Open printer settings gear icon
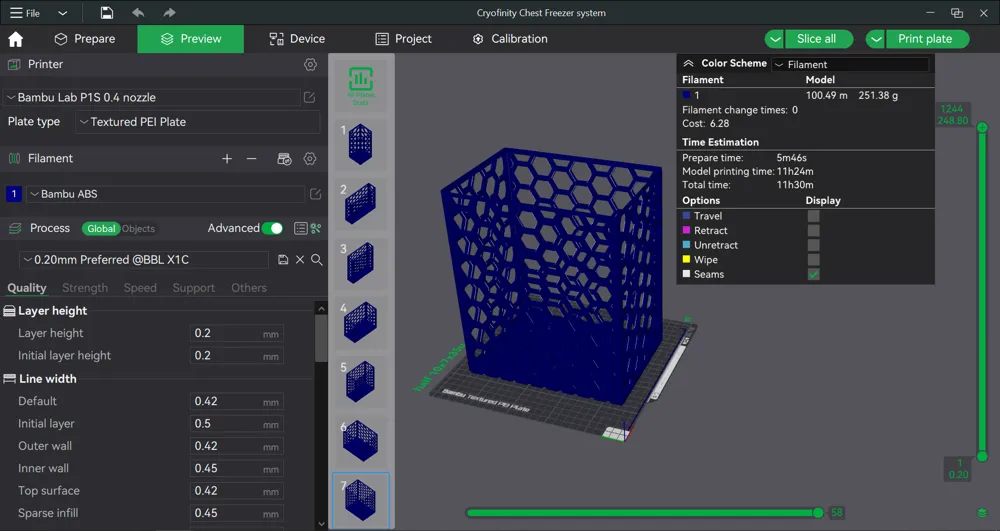Viewport: 1000px width, 531px height. (310, 64)
